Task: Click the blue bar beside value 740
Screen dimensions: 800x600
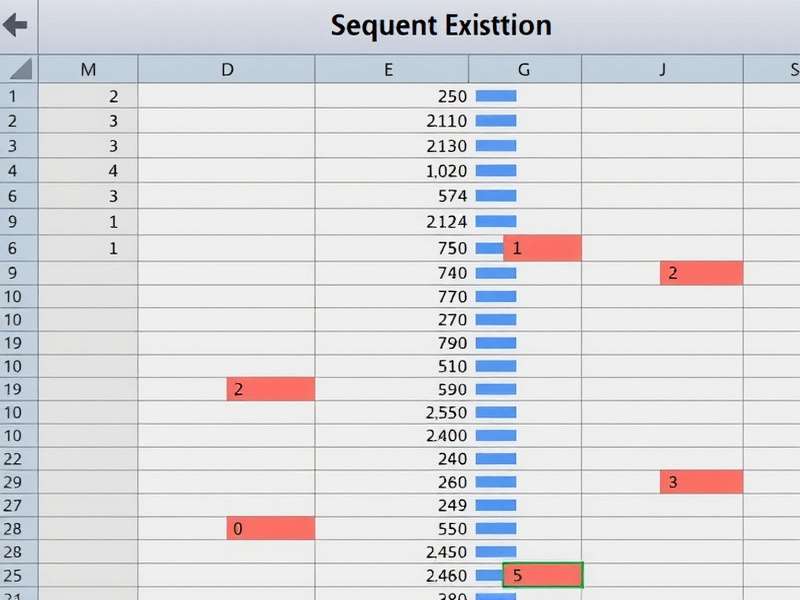Action: click(495, 272)
